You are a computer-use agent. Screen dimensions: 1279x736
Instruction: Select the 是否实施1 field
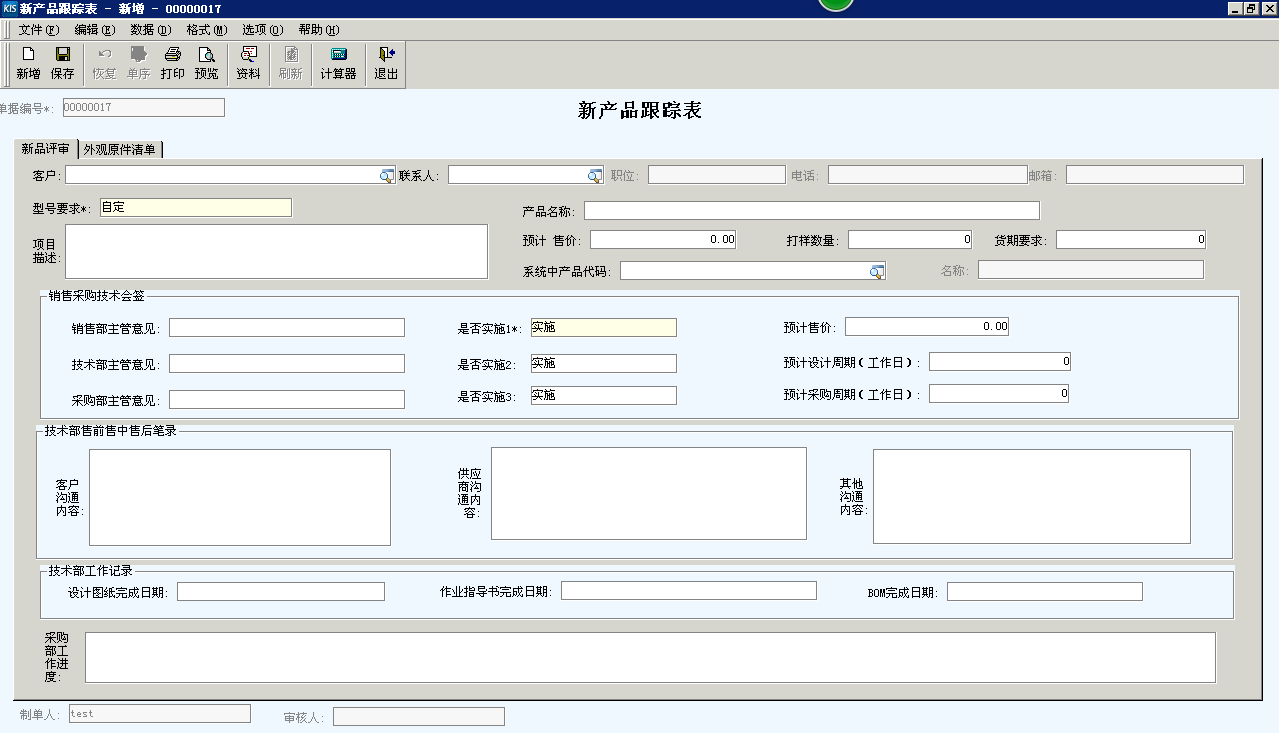(x=603, y=328)
